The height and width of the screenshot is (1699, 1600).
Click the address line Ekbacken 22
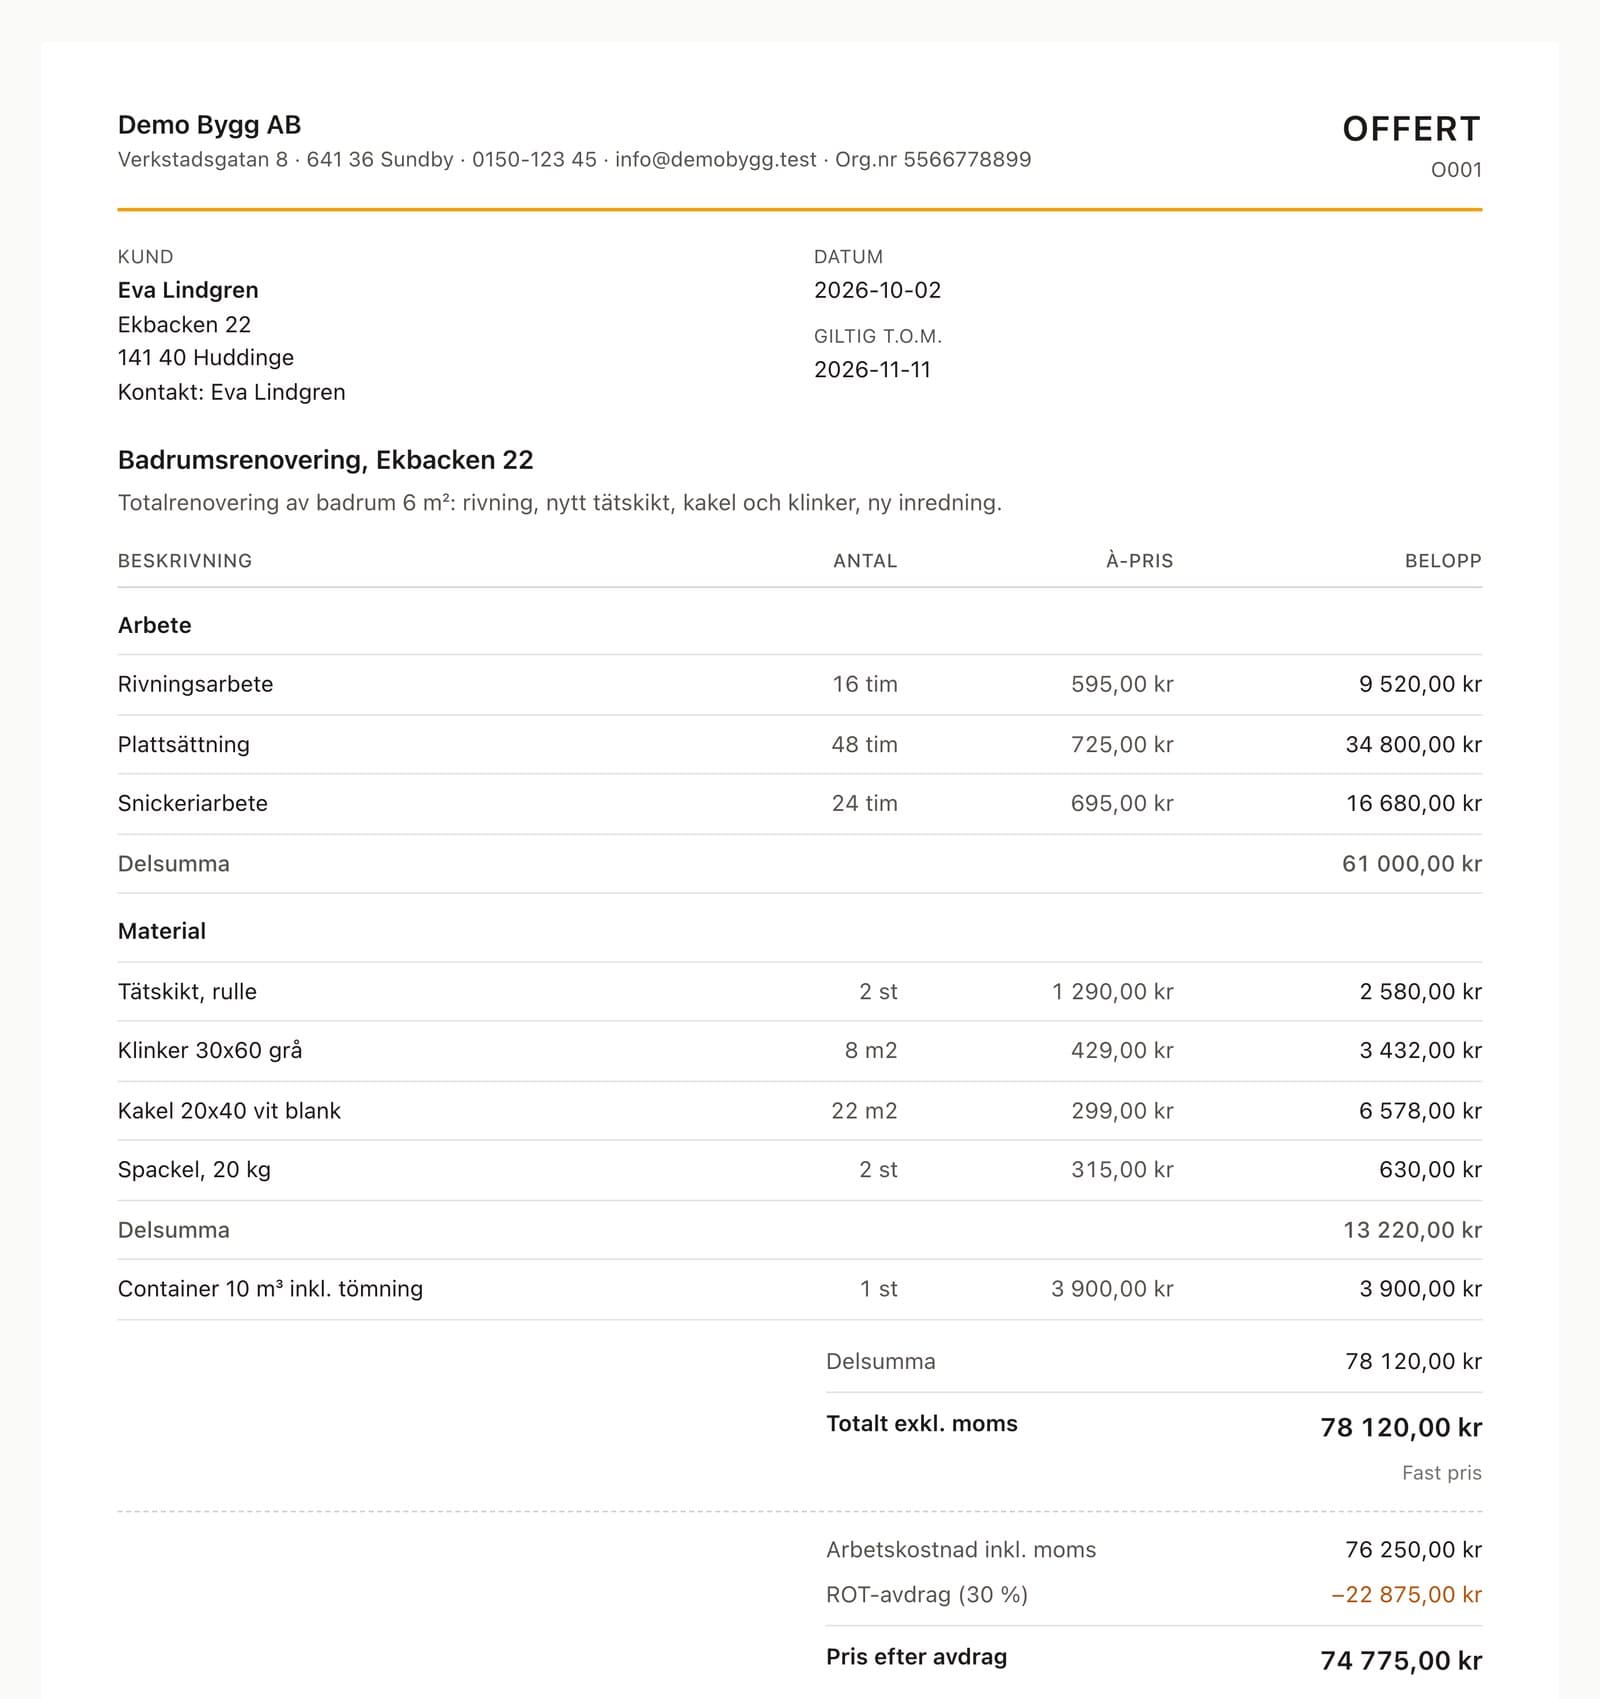[x=184, y=324]
